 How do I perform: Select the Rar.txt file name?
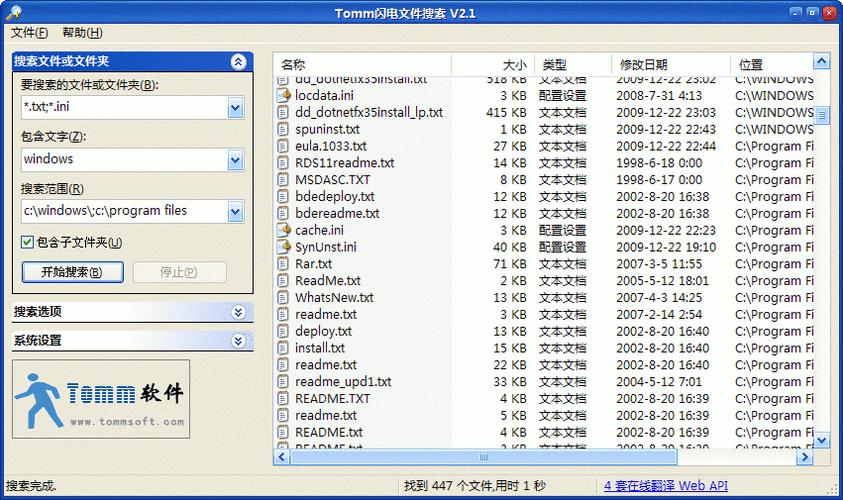point(313,264)
